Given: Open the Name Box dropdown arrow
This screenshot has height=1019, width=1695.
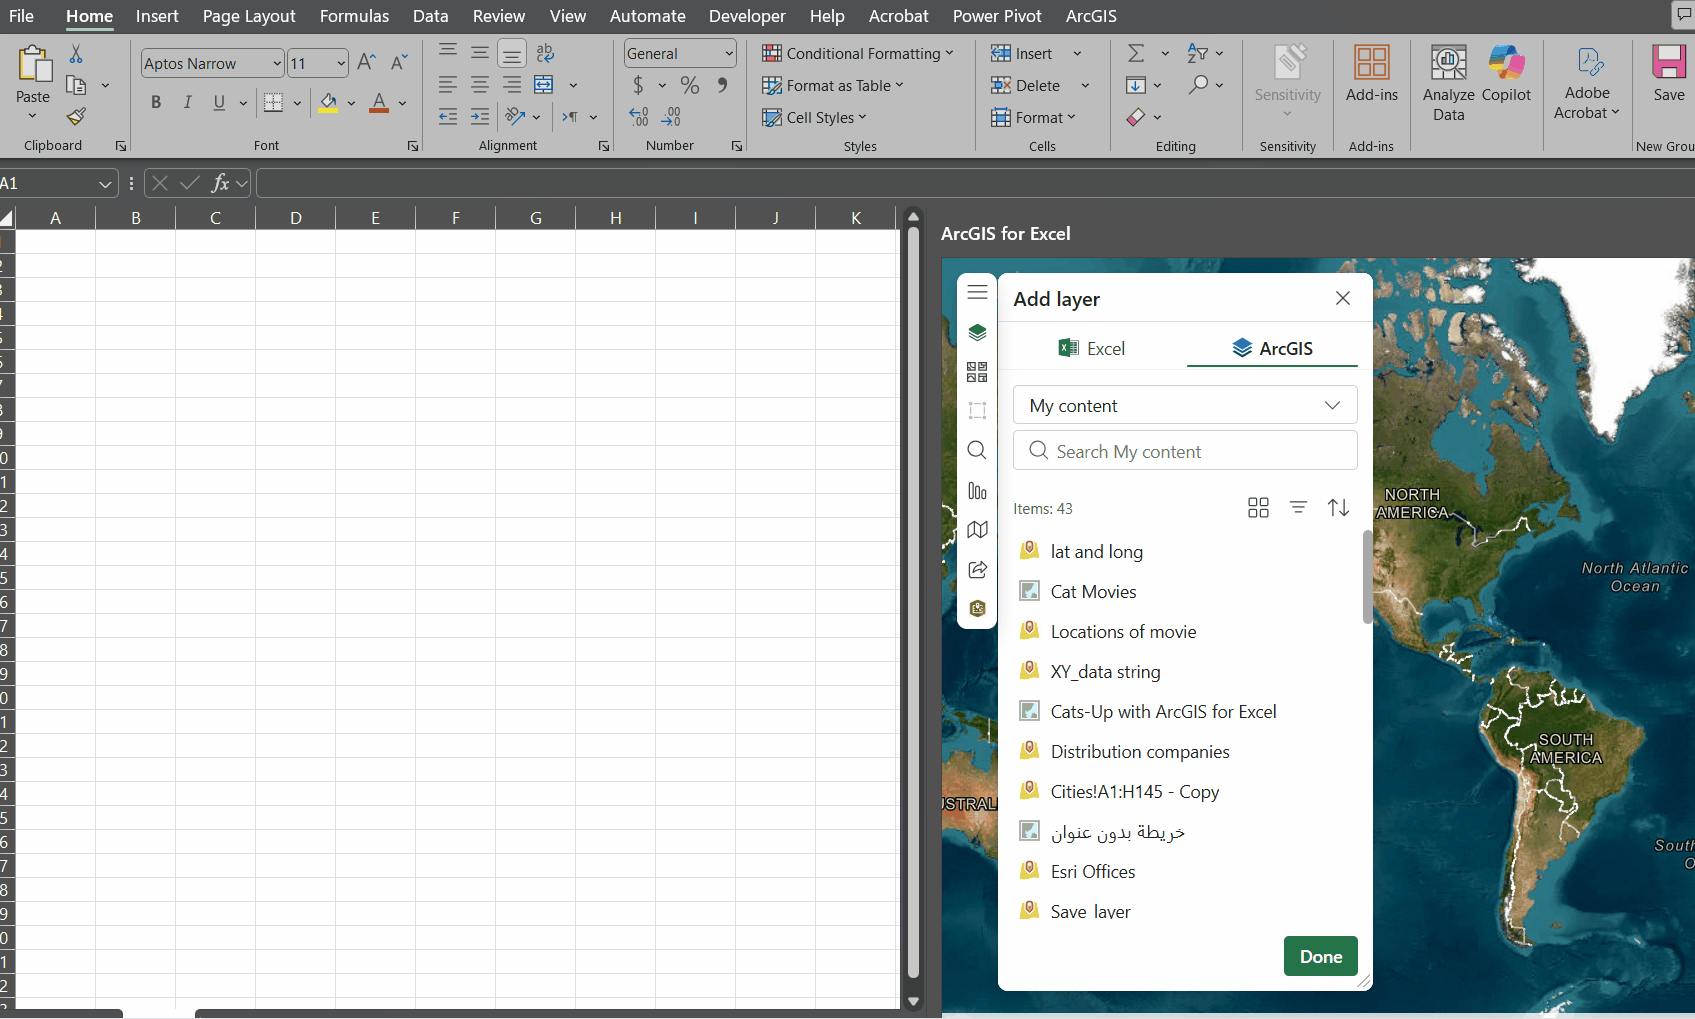Looking at the screenshot, I should (105, 184).
